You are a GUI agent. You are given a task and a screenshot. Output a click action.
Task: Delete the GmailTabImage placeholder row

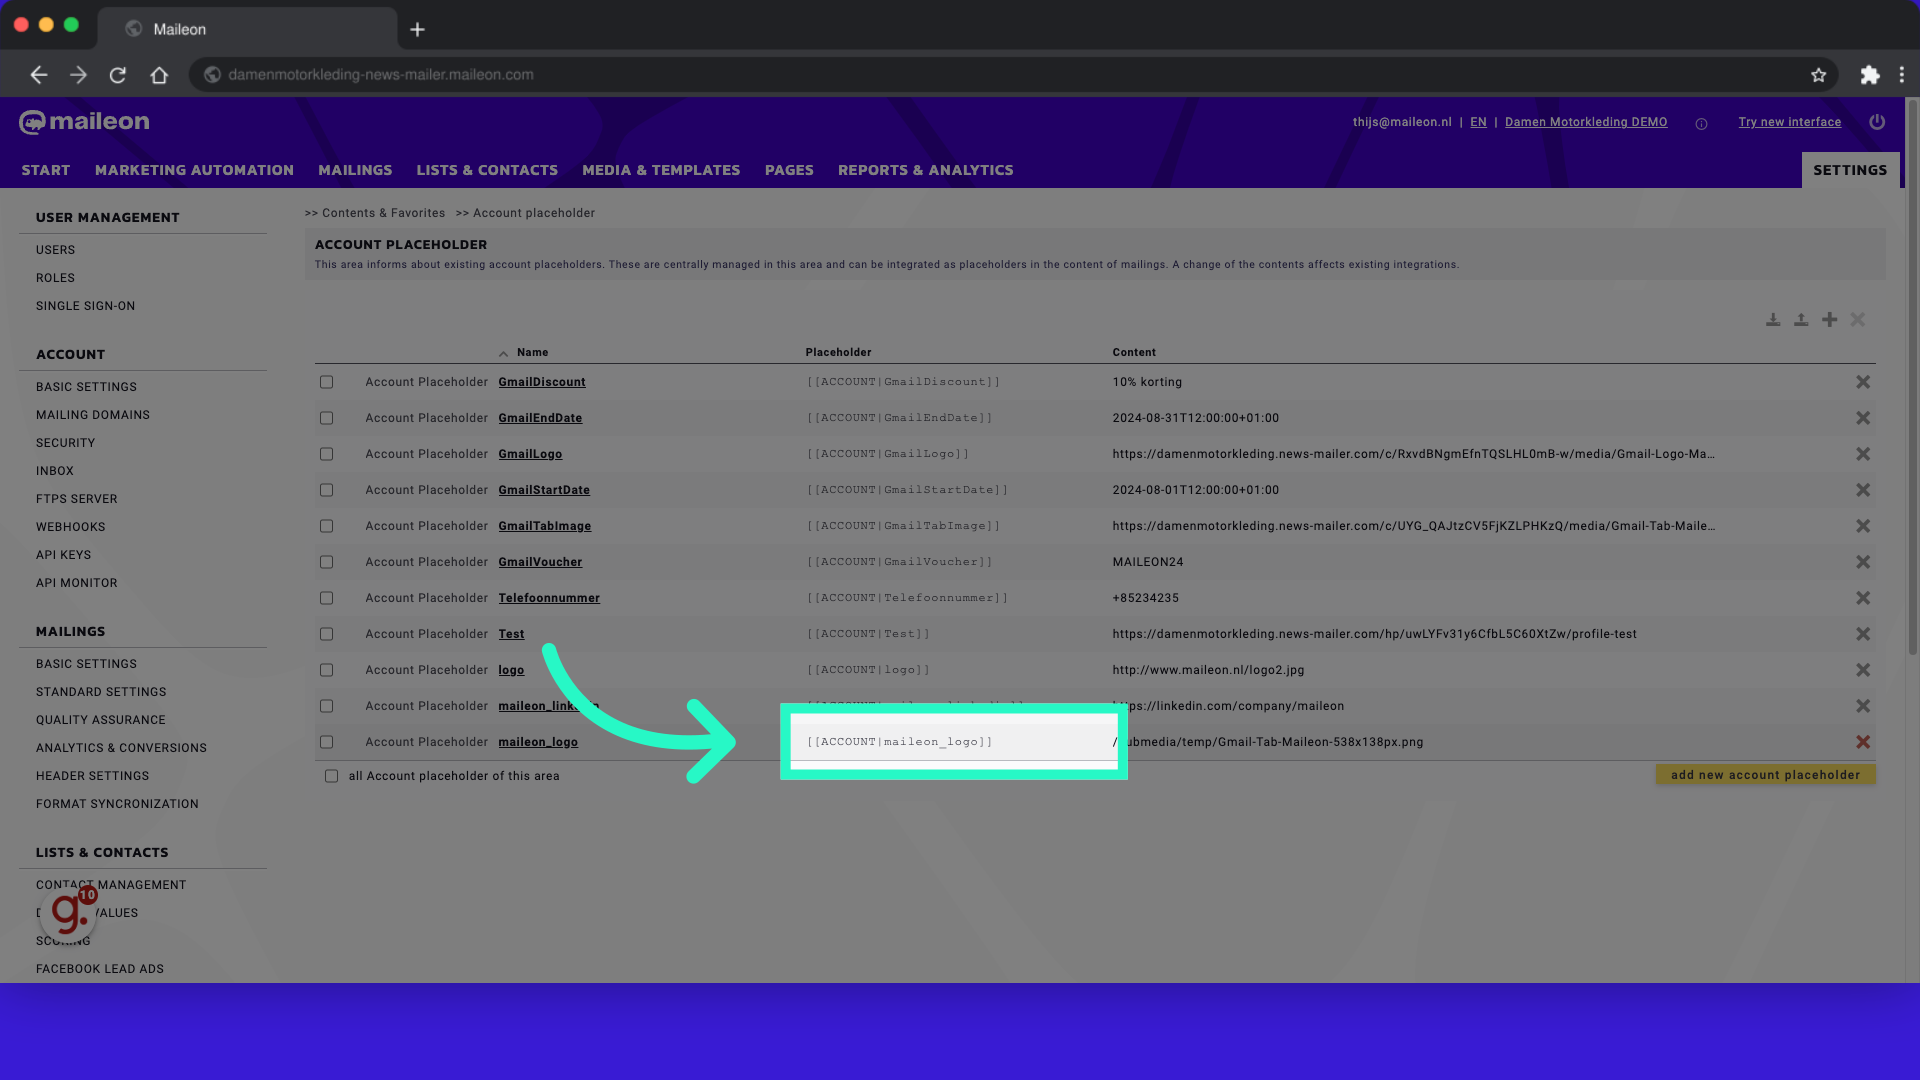[x=1862, y=526]
